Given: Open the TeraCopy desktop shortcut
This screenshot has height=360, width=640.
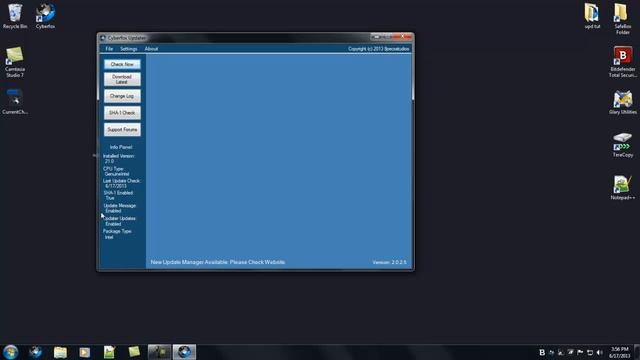Looking at the screenshot, I should (x=622, y=144).
